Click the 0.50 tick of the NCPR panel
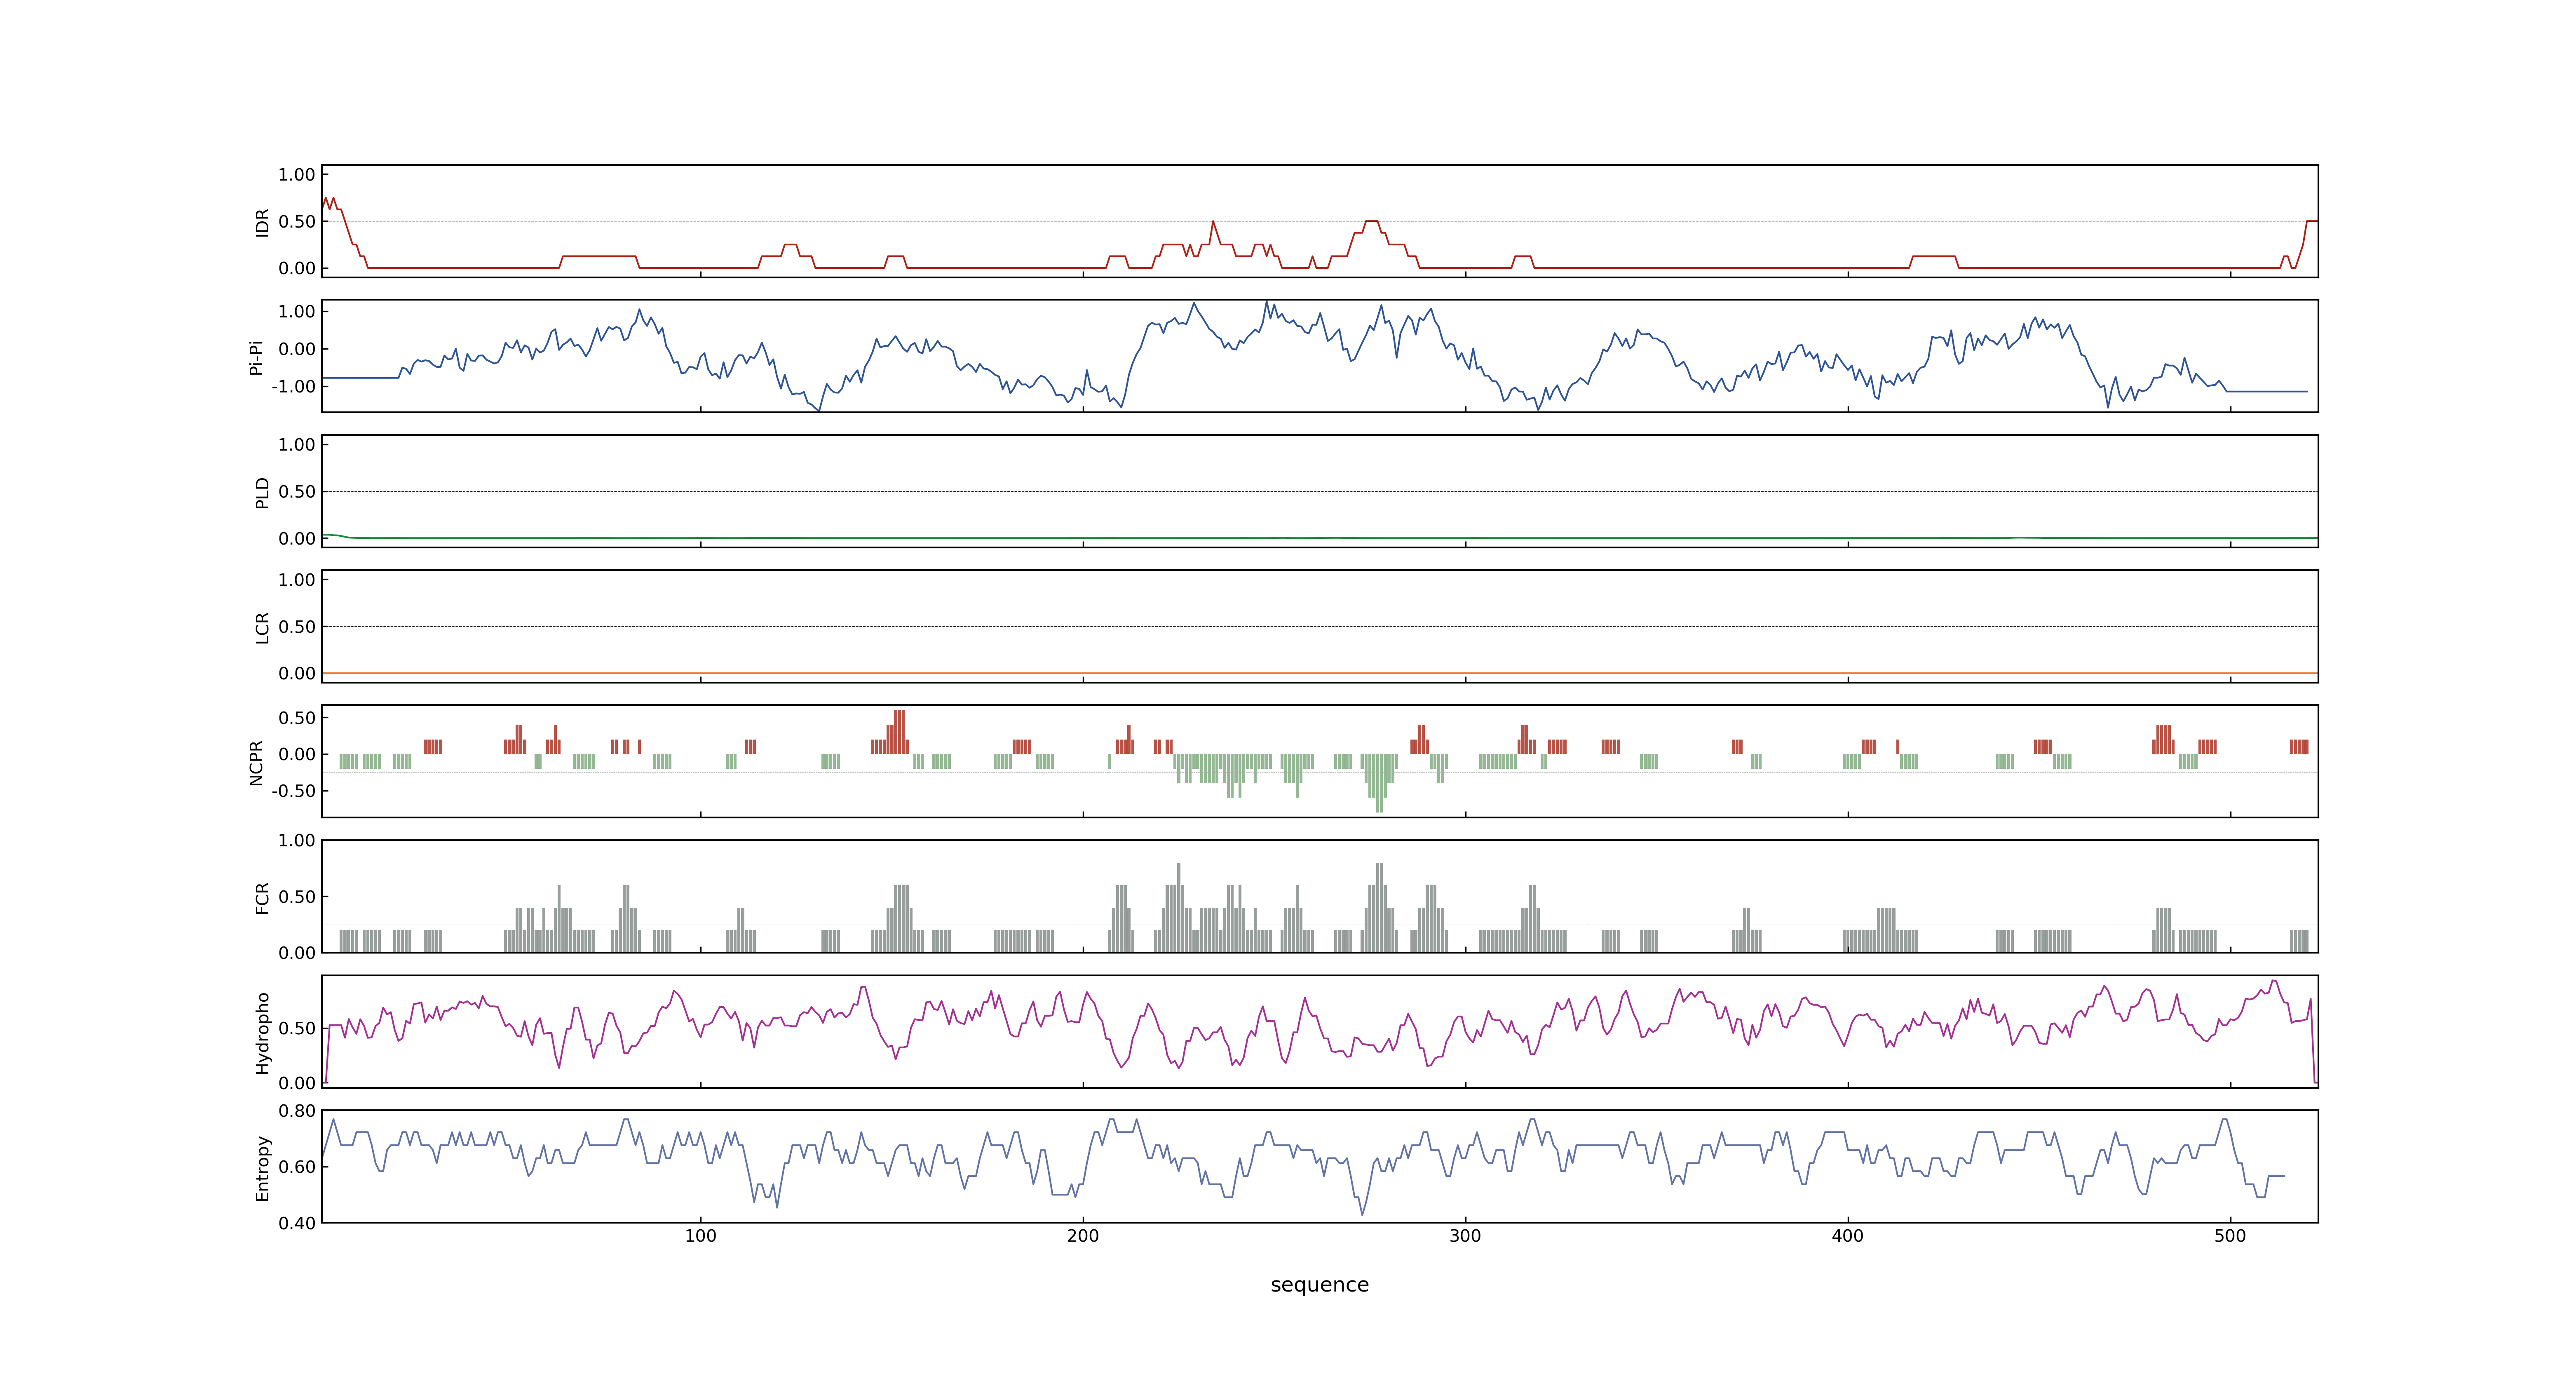Viewport: 2576px width, 1374px height. (x=297, y=718)
